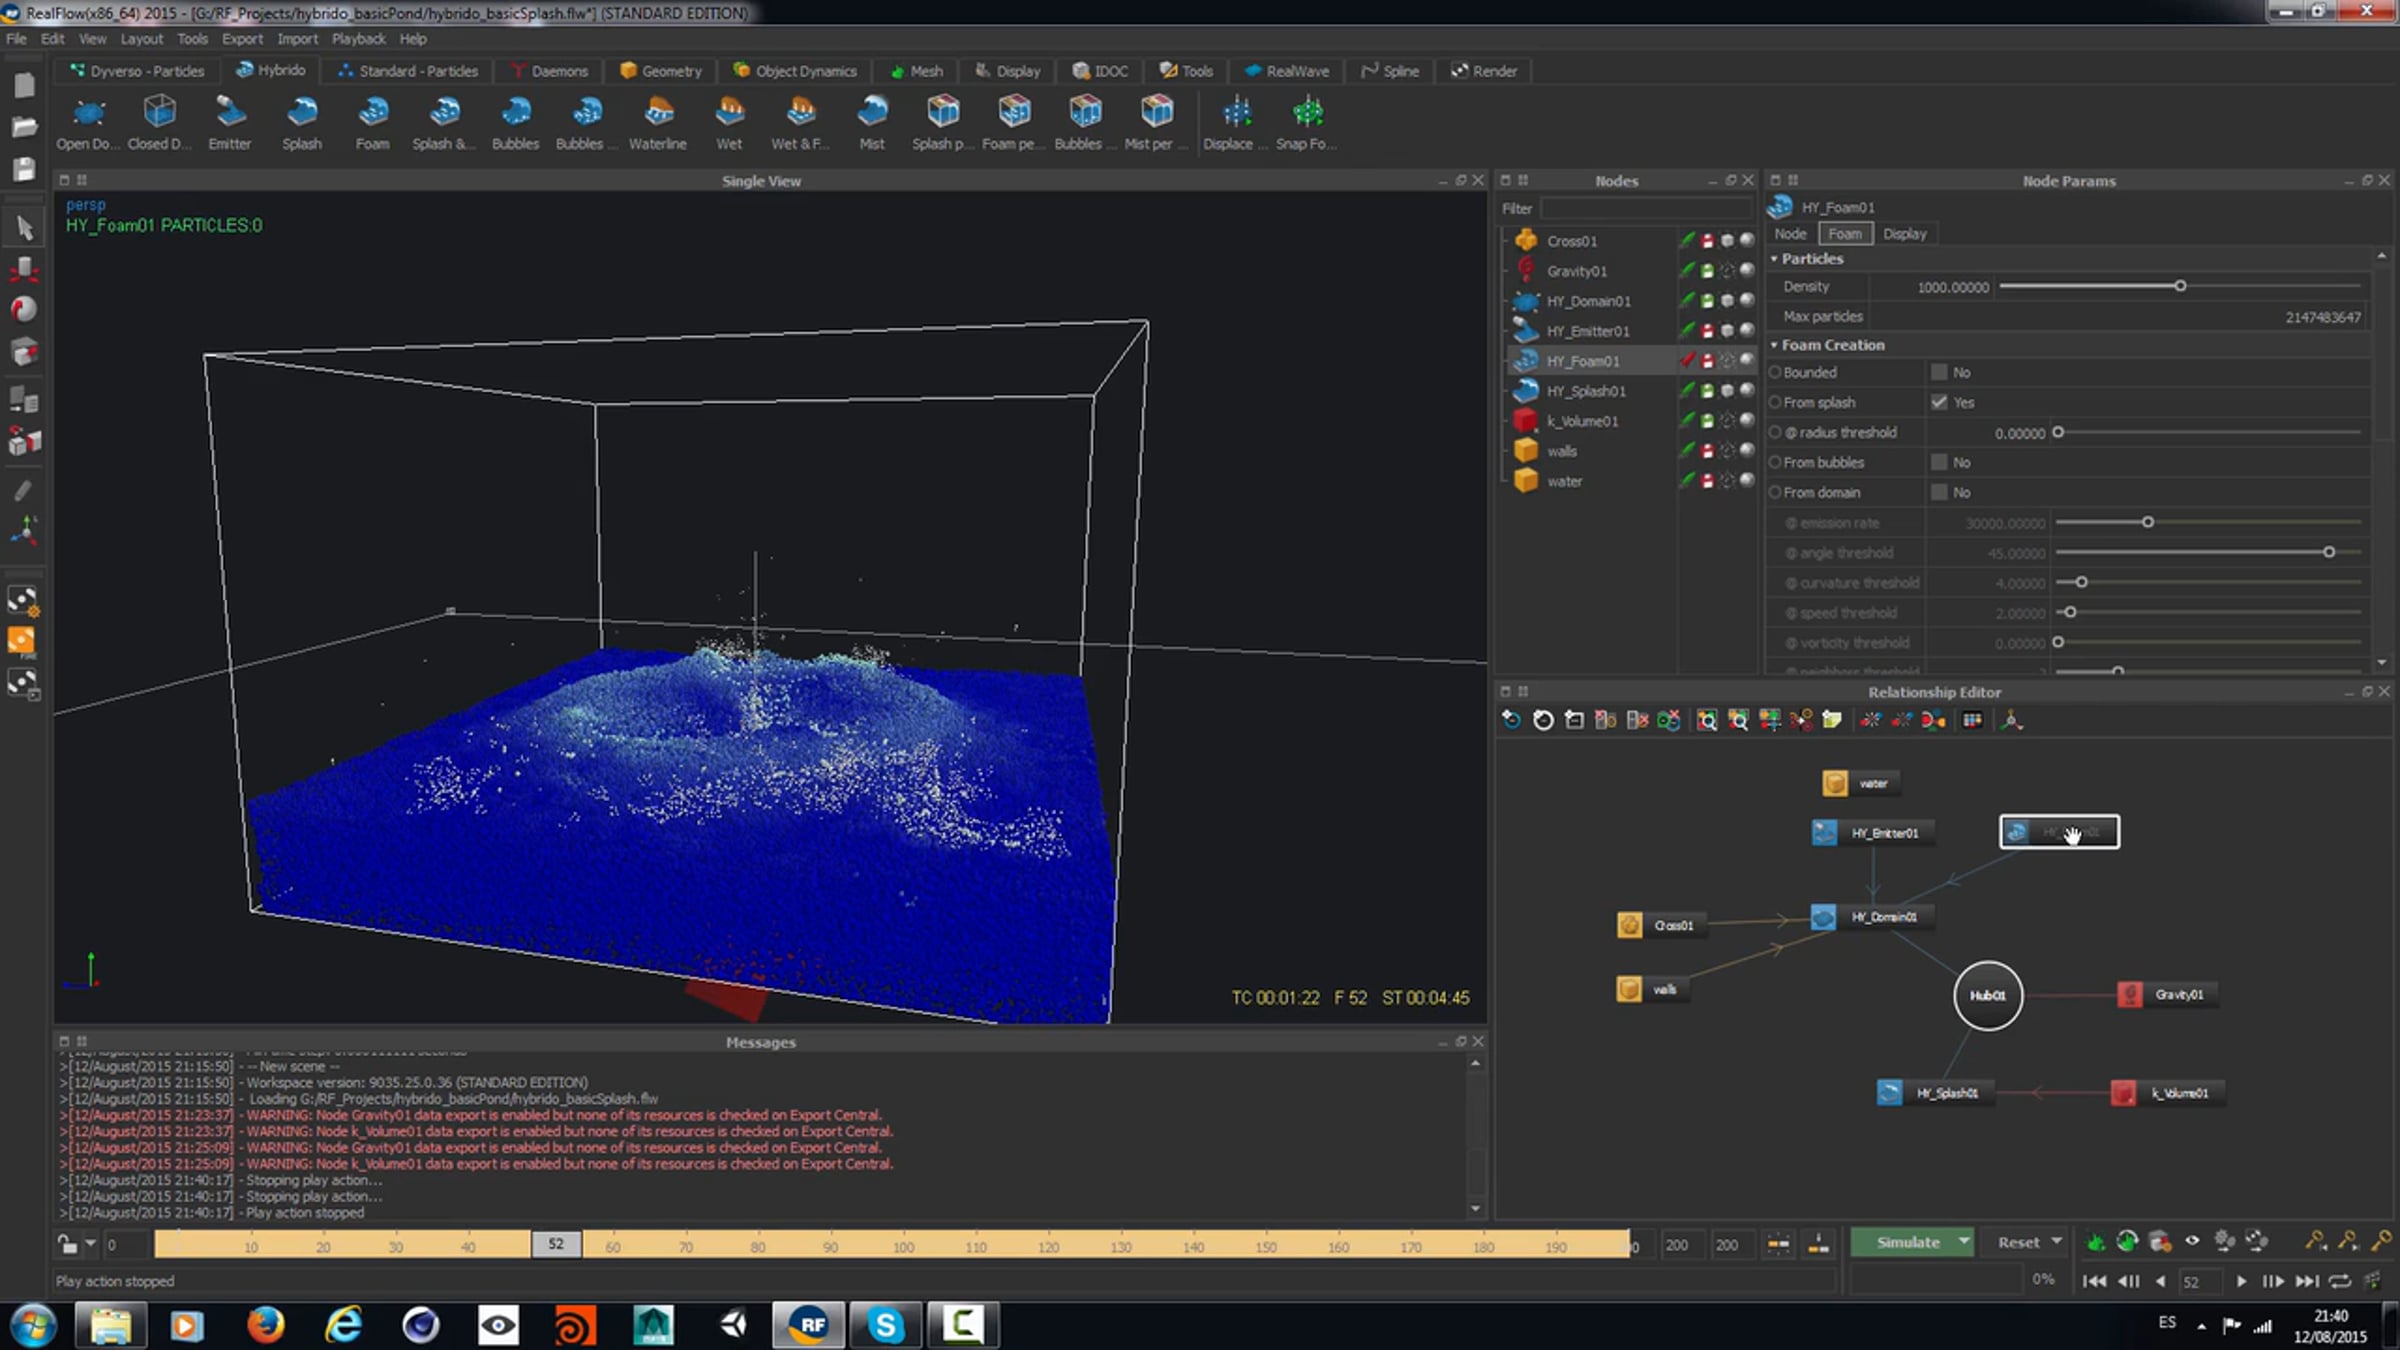This screenshot has height=1350, width=2400.
Task: Switch to the Object Dynamics shelf tab
Action: [x=796, y=71]
